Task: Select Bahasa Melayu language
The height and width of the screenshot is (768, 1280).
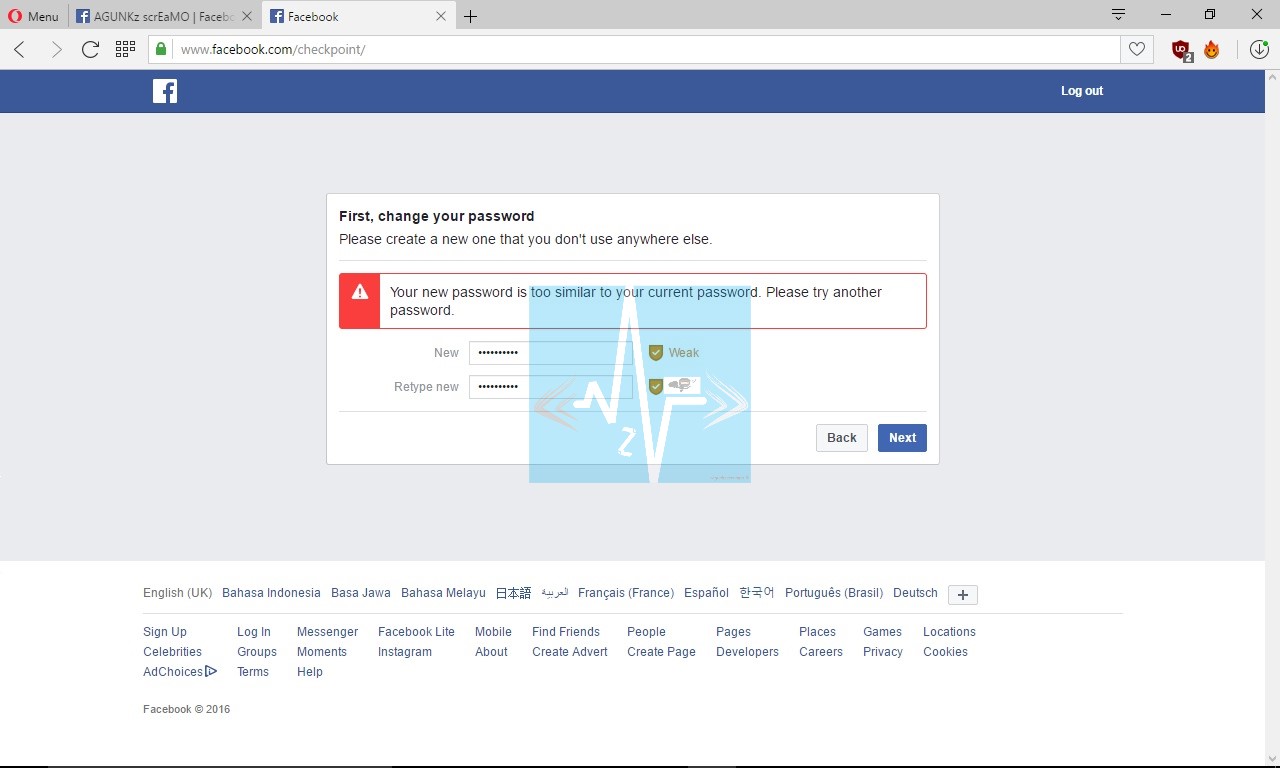Action: coord(443,593)
